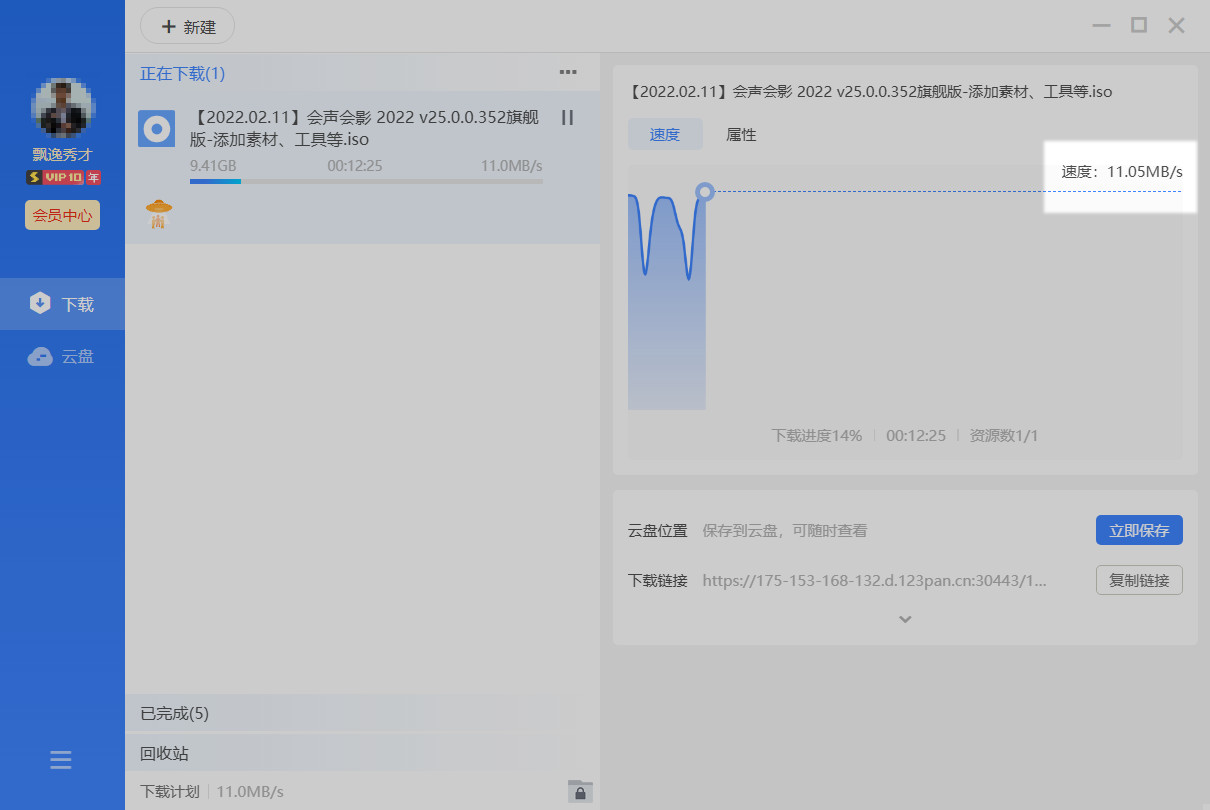Click the 9.41GB file size text
This screenshot has width=1210, height=810.
pos(213,165)
